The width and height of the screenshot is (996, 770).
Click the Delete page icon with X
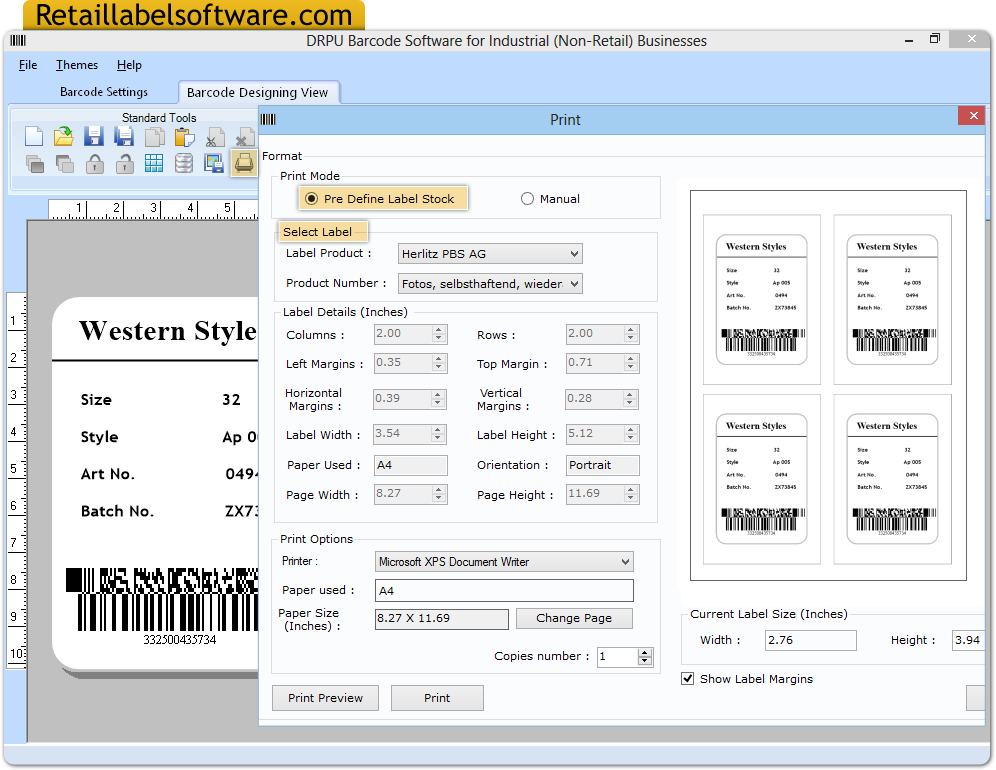click(244, 137)
